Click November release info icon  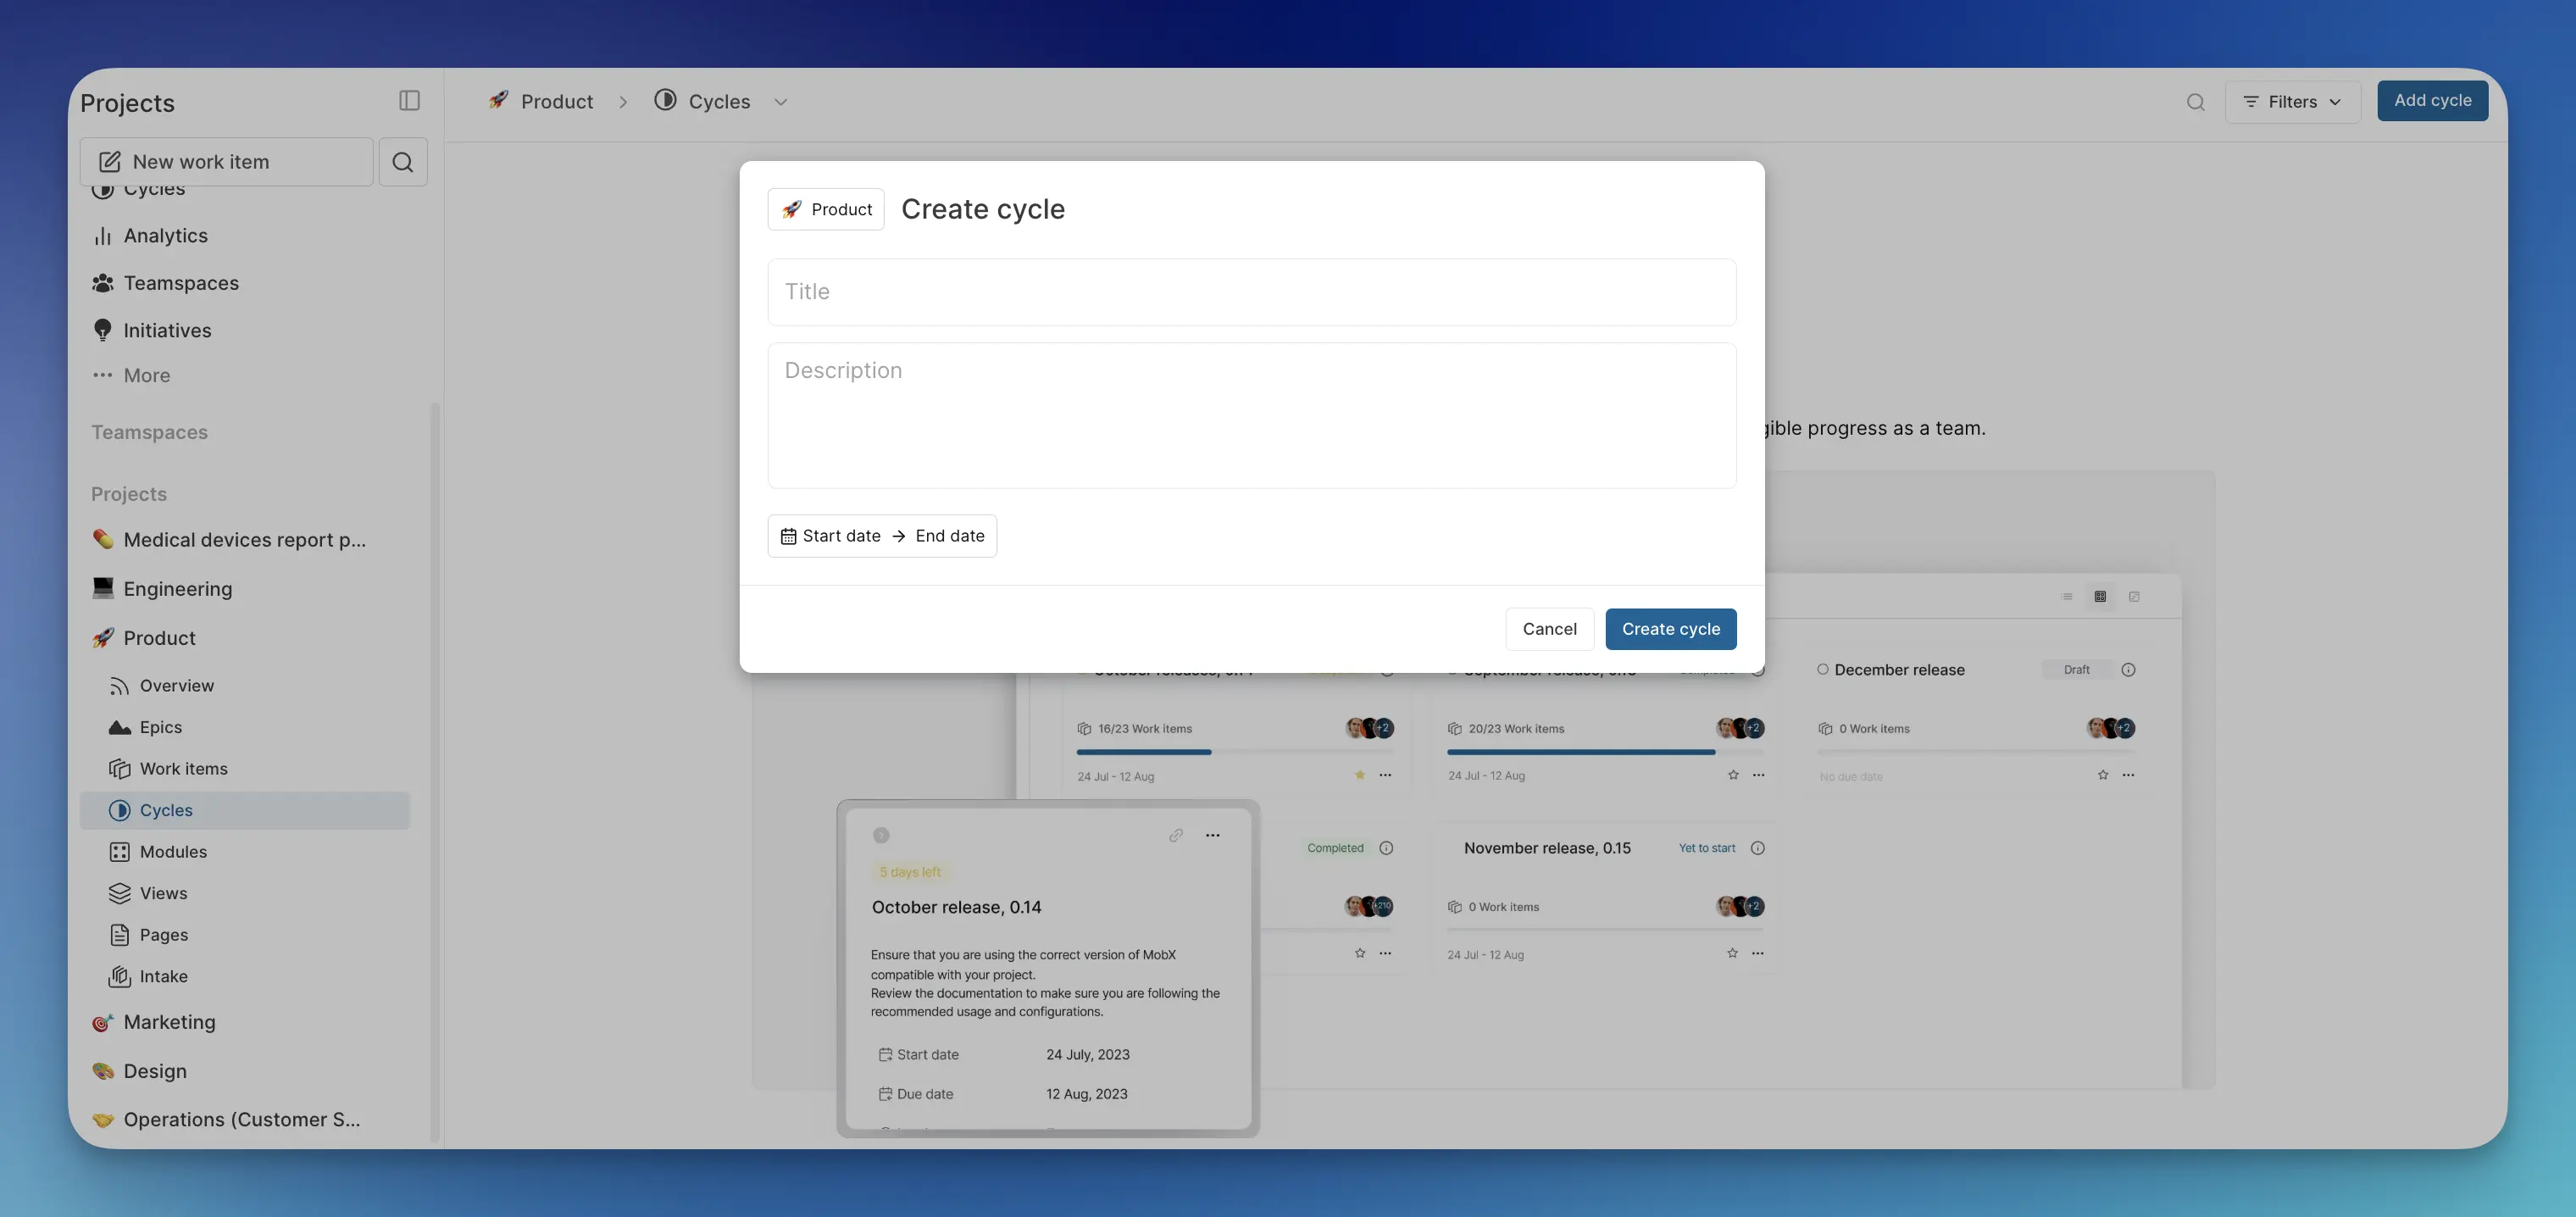pyautogui.click(x=1758, y=848)
